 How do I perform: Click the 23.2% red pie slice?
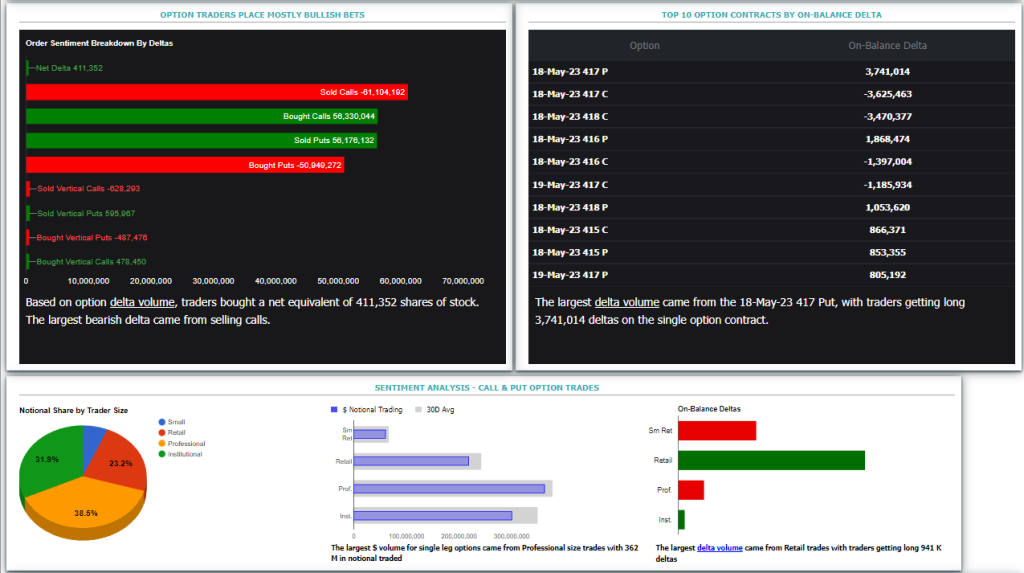[121, 461]
